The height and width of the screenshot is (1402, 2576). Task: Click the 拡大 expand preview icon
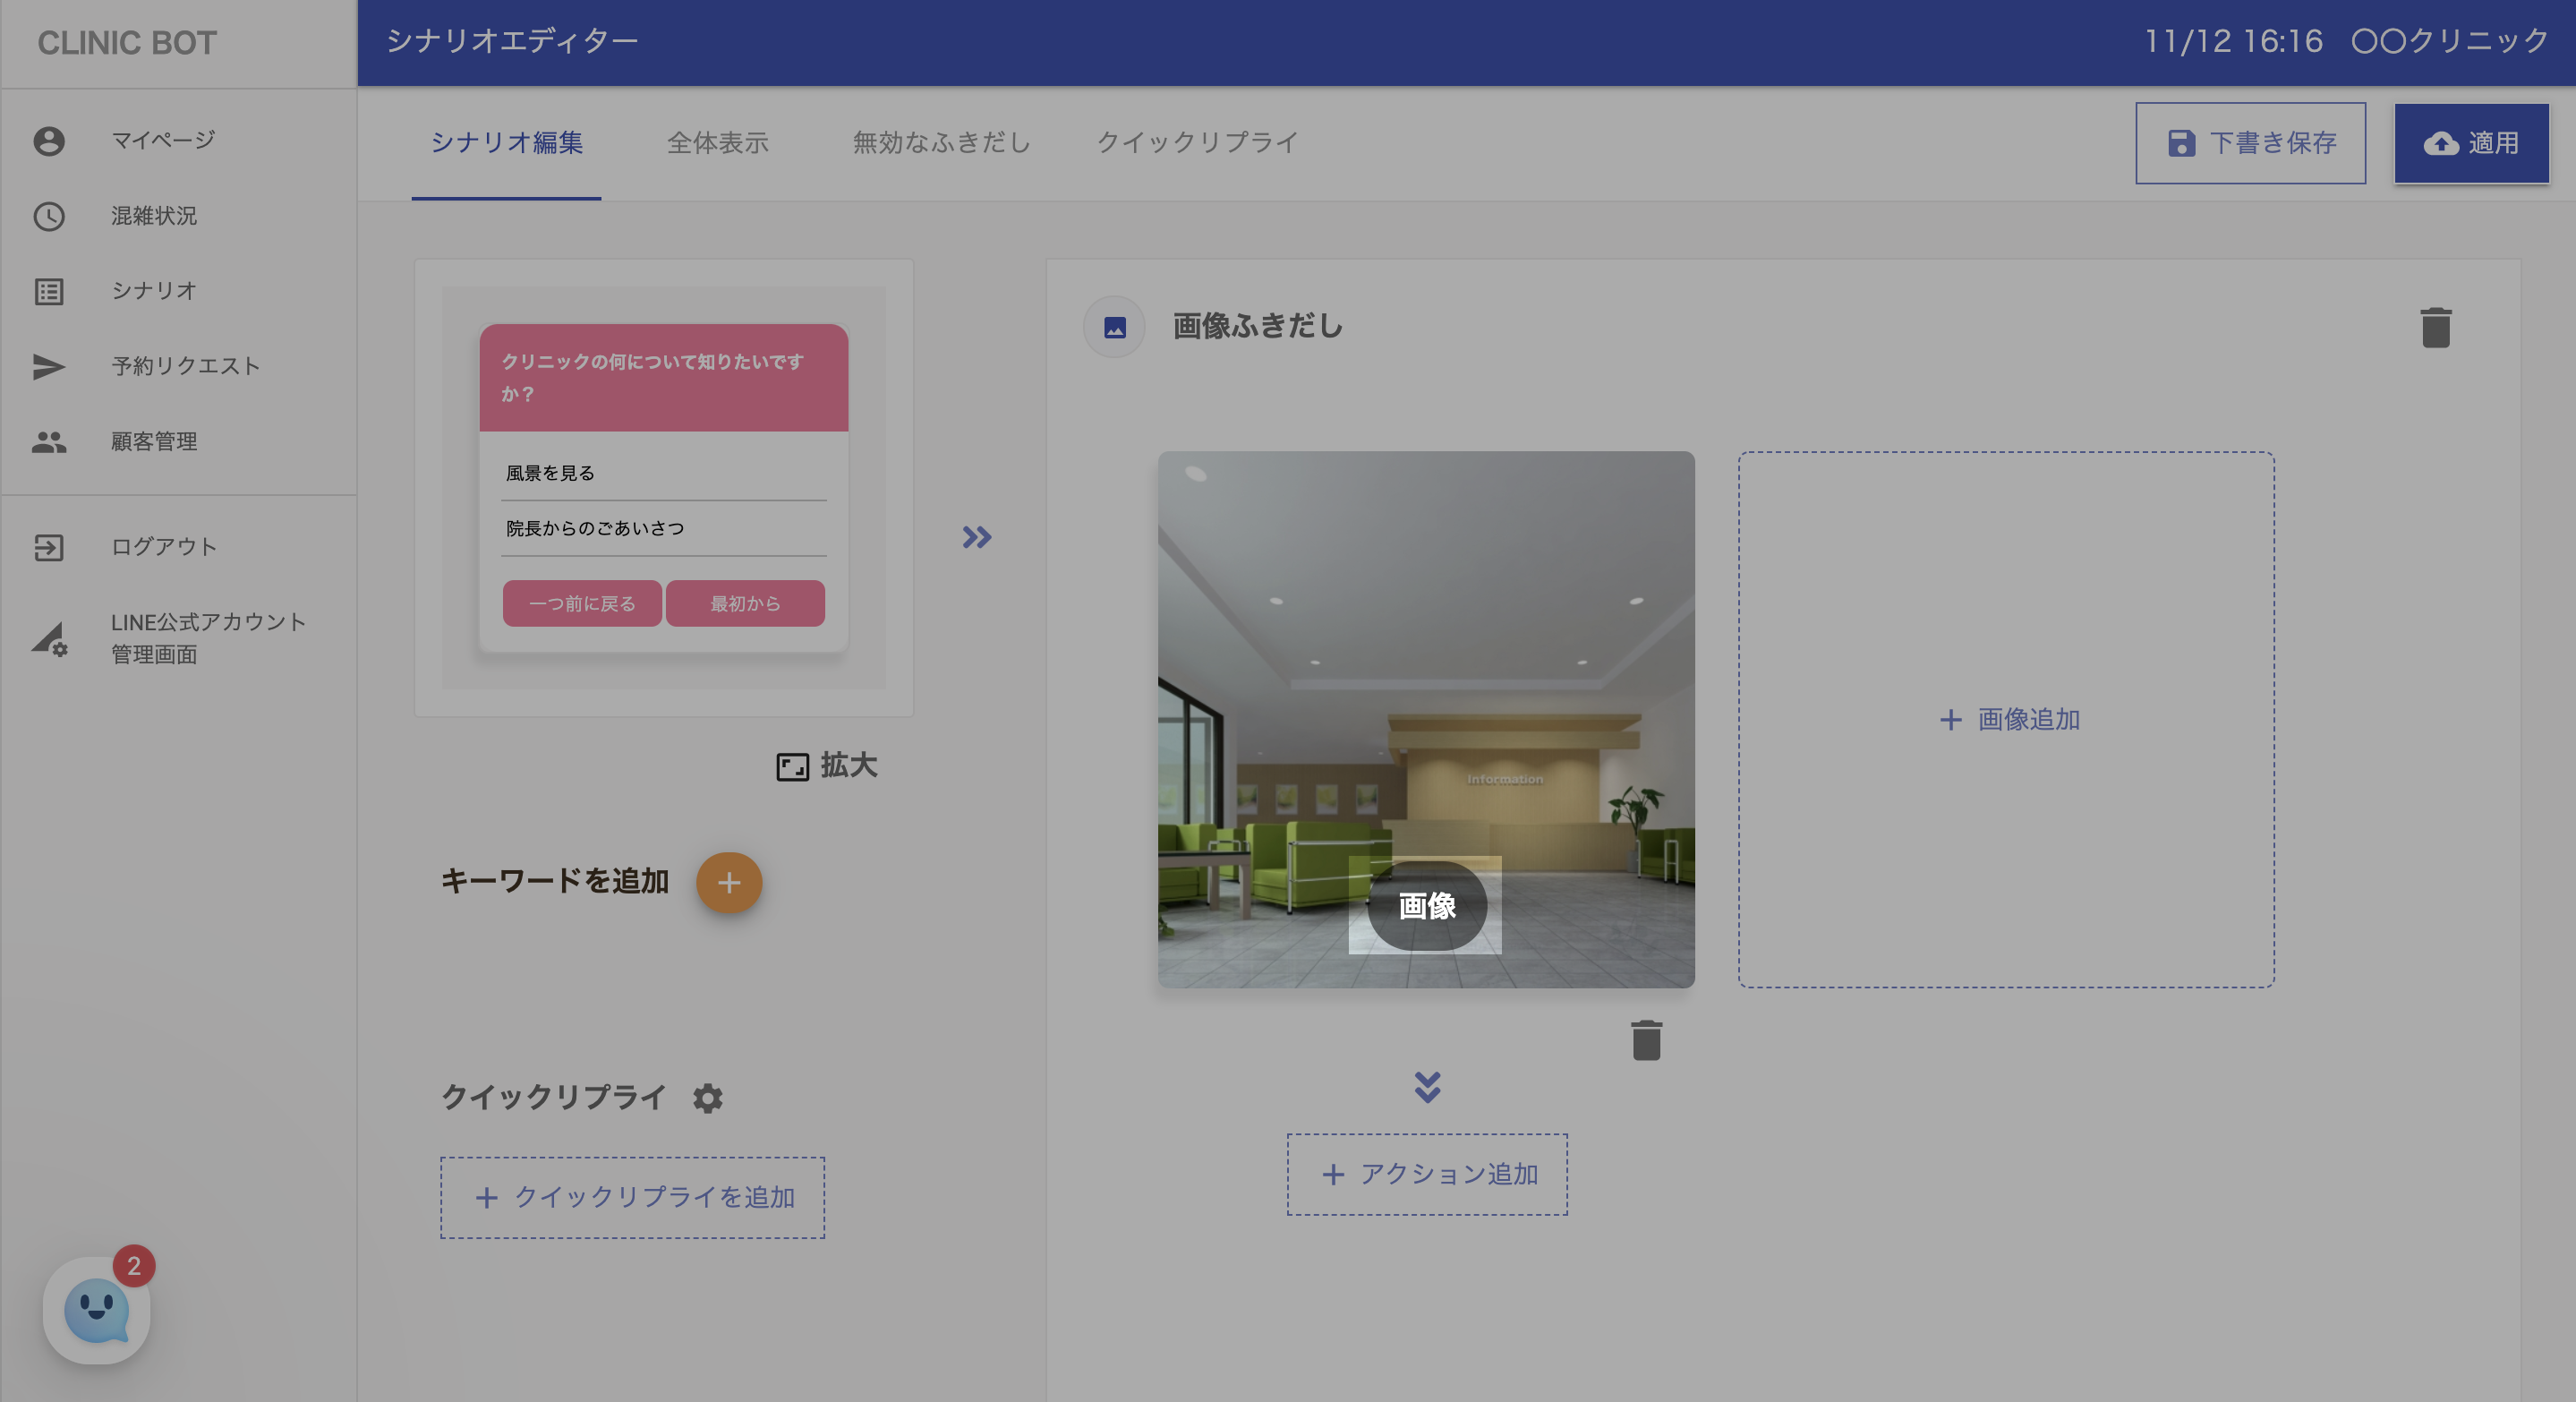[x=792, y=766]
